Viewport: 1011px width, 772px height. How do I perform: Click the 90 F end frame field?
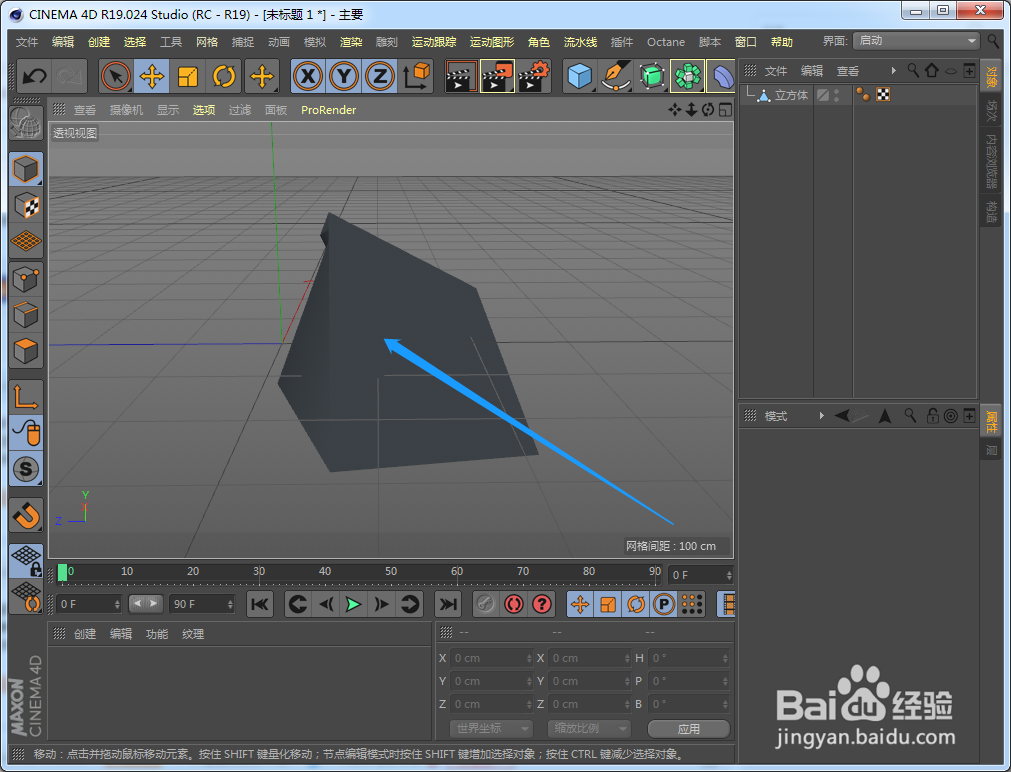(x=202, y=604)
